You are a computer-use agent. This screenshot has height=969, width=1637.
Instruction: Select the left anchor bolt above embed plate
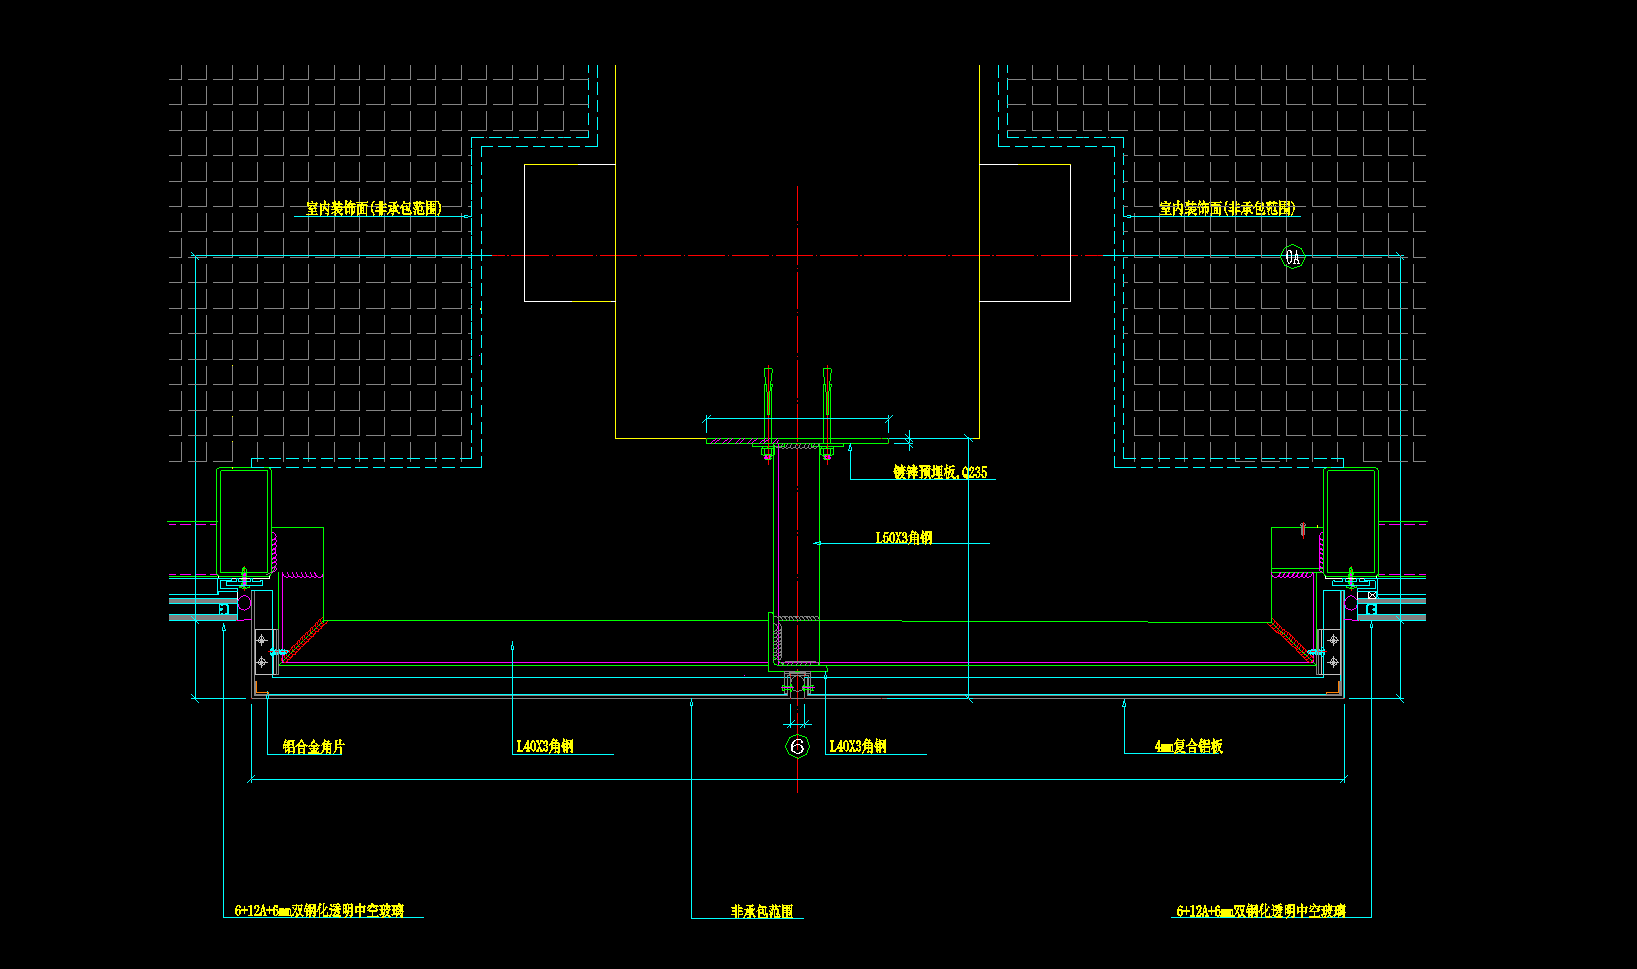pyautogui.click(x=768, y=400)
